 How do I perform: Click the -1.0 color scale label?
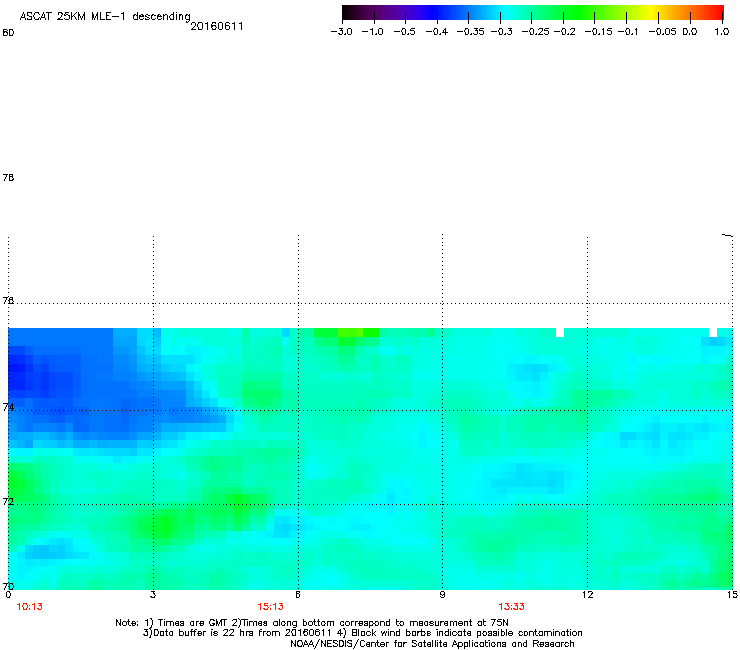tap(372, 32)
